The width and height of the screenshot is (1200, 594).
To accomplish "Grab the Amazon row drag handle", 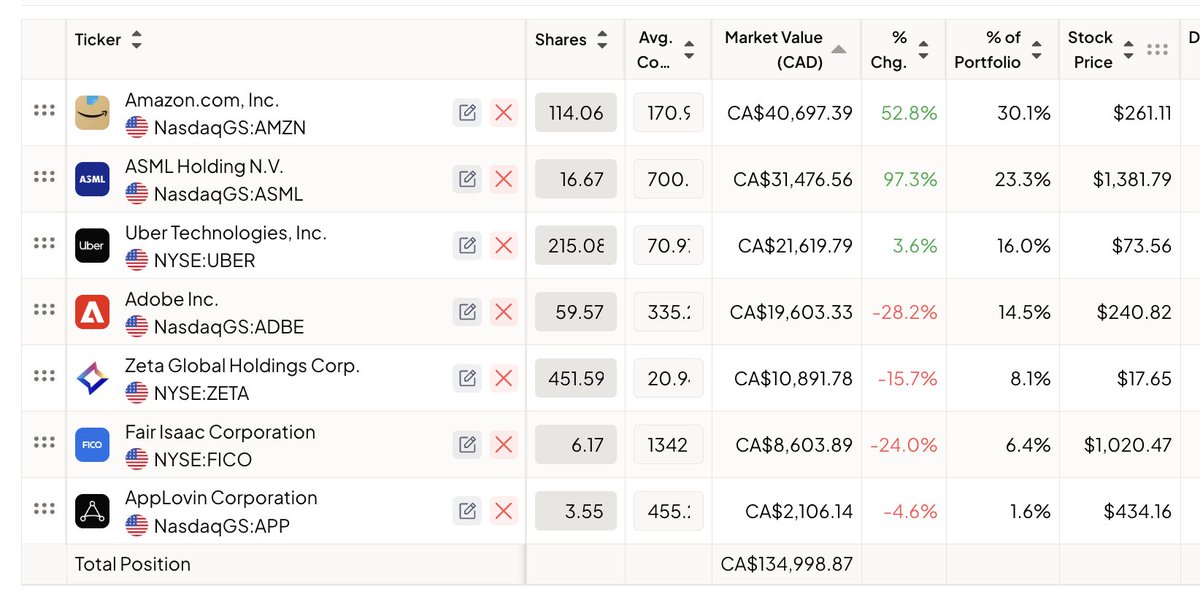I will coord(43,111).
